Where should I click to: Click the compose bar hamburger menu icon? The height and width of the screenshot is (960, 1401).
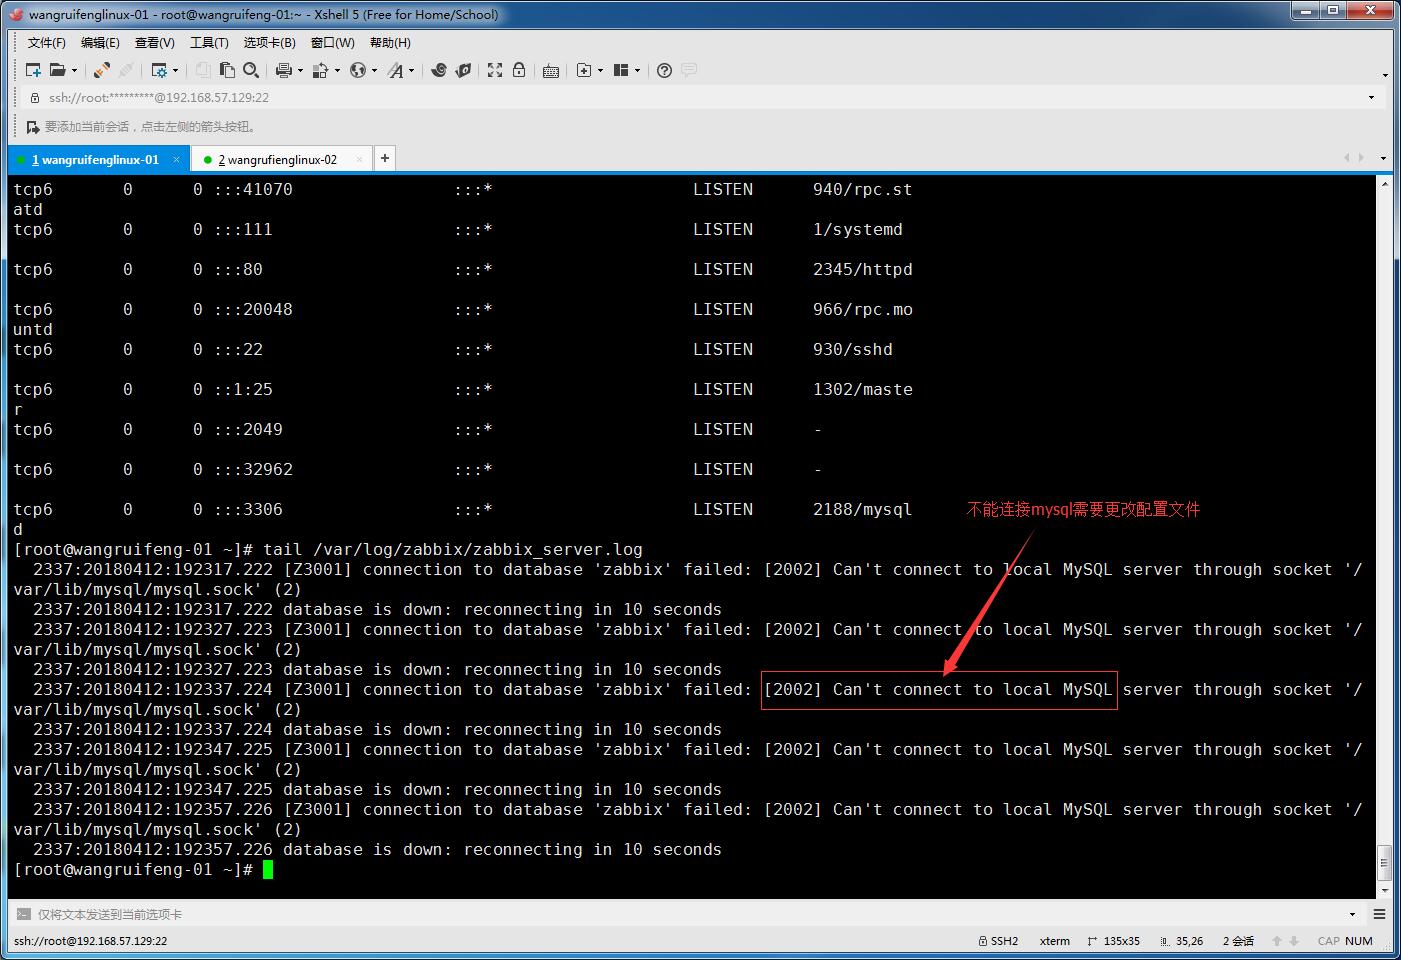(1380, 914)
